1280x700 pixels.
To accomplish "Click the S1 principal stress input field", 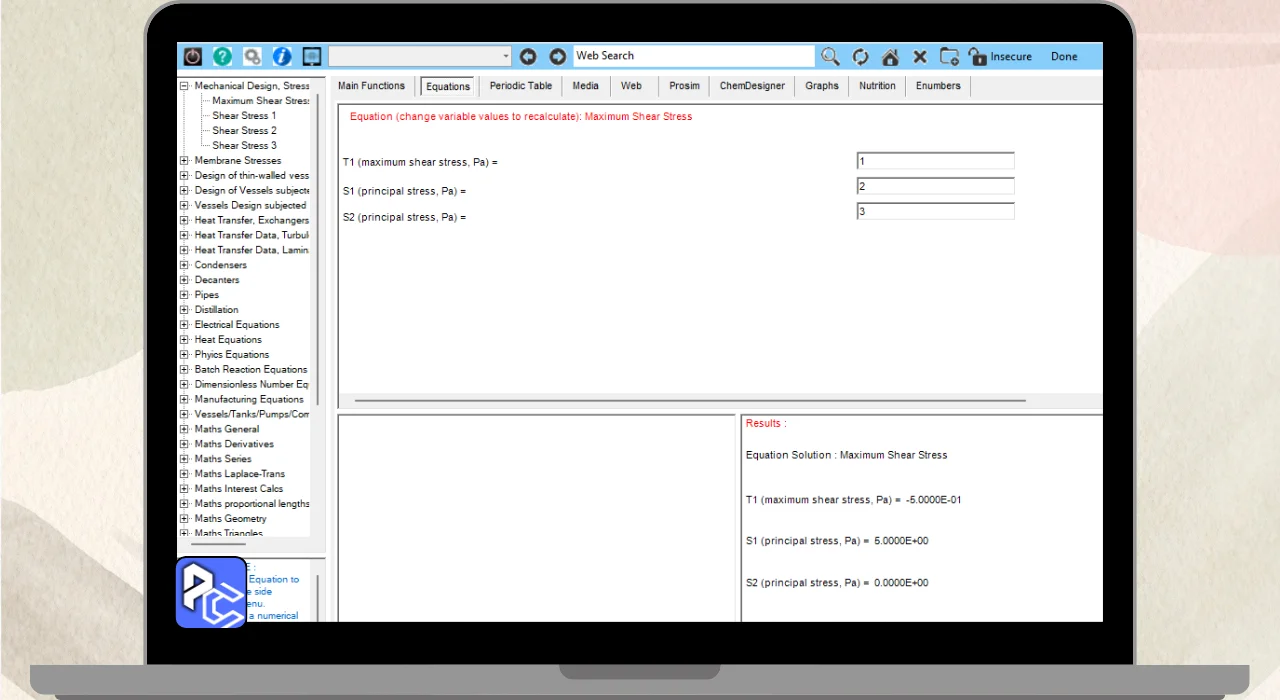I will [935, 187].
